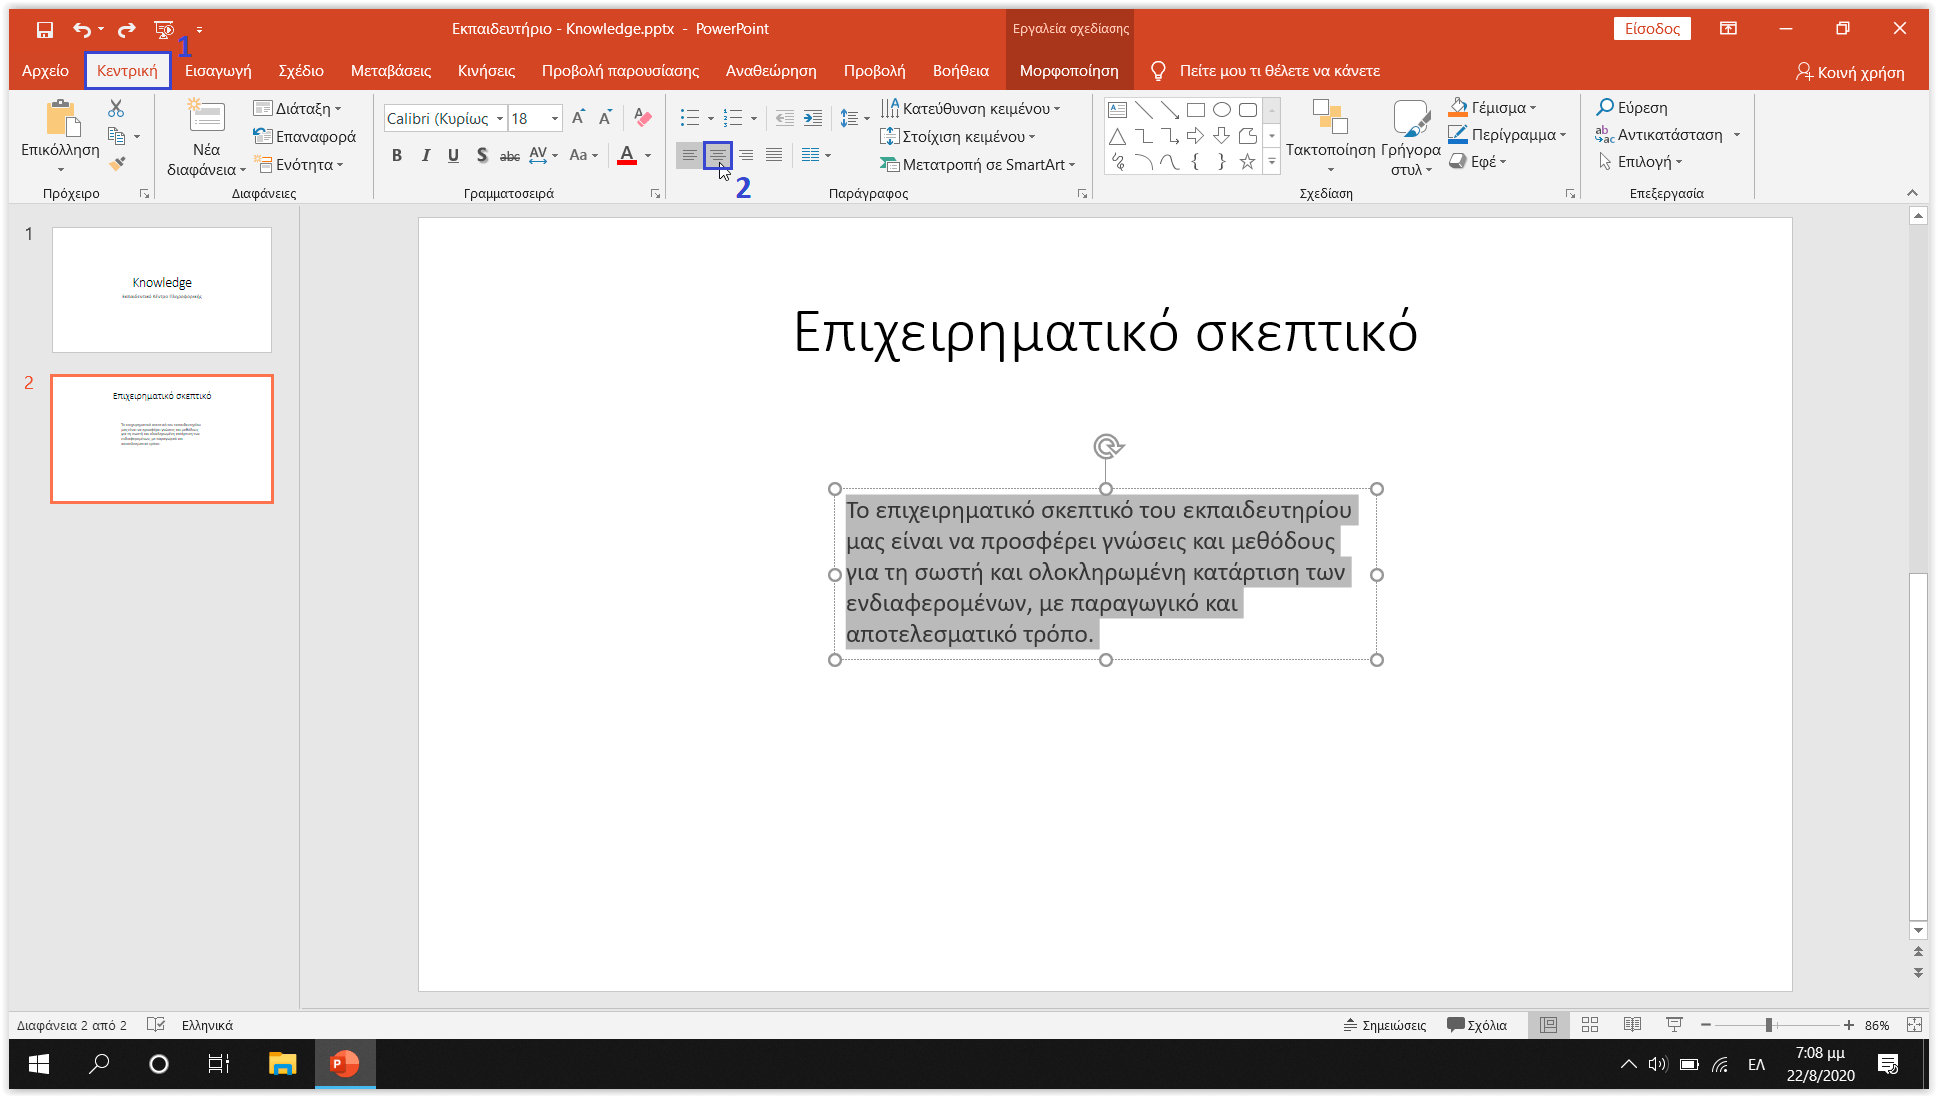Start slide show from beginning icon
1937x1097 pixels.
pos(165,30)
